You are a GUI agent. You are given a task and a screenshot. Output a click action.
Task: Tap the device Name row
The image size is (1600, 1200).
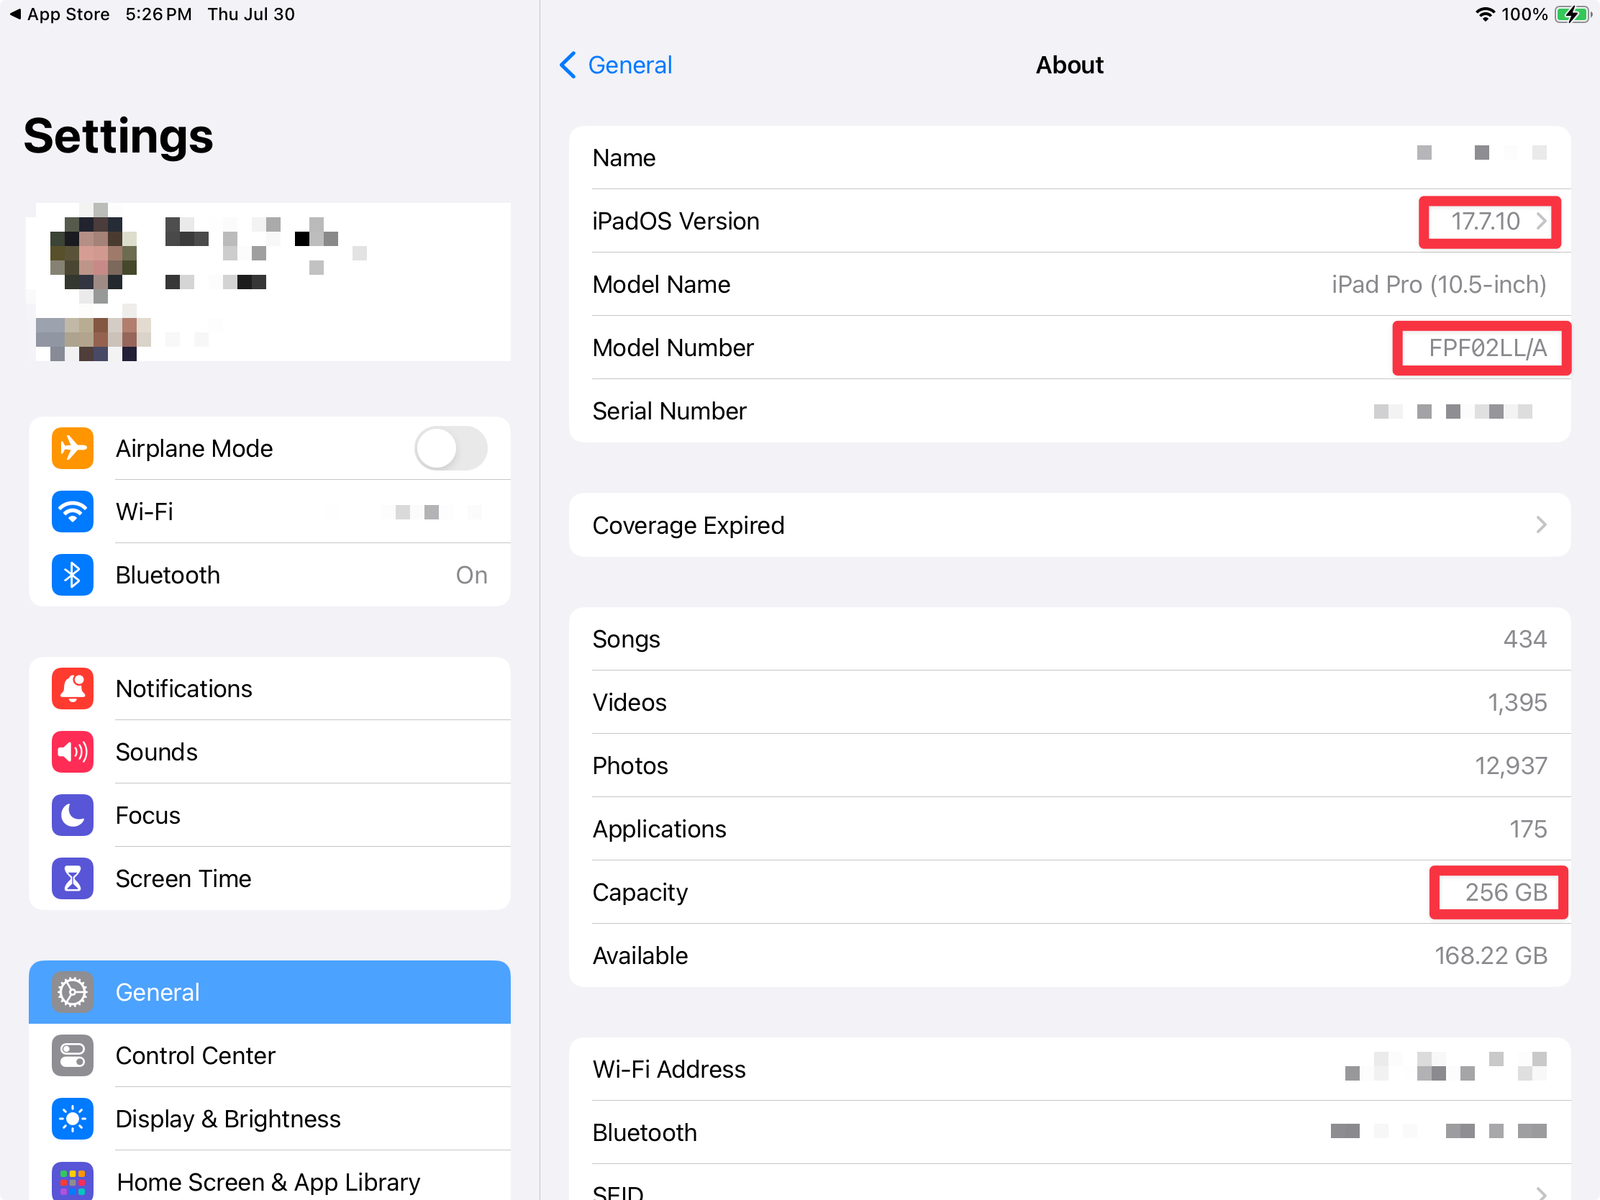(x=1070, y=158)
